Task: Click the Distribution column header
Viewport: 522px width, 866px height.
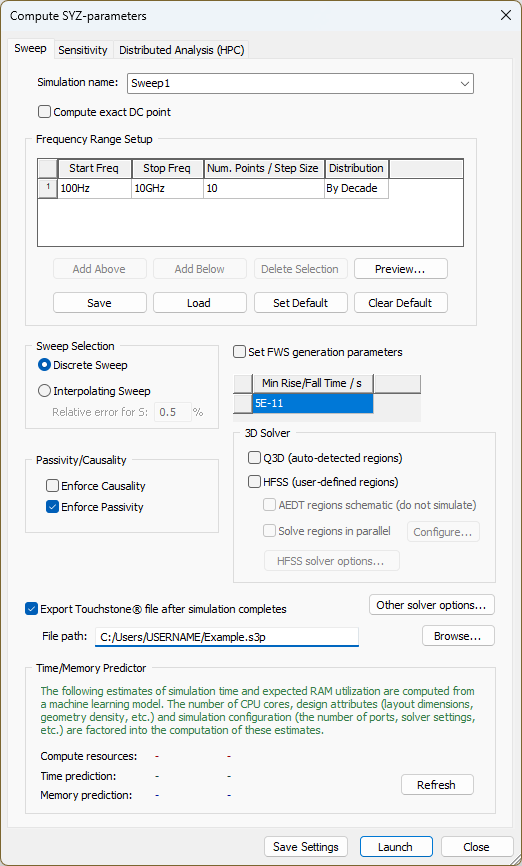Action: point(356,168)
